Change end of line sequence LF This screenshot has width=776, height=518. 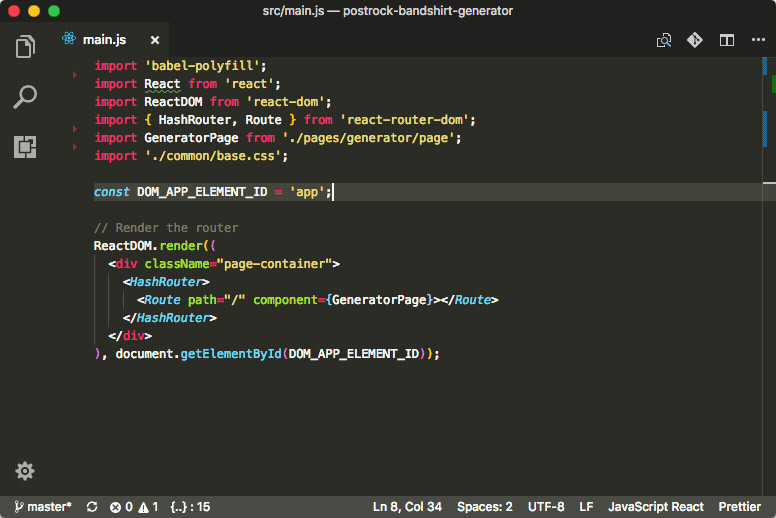[586, 507]
